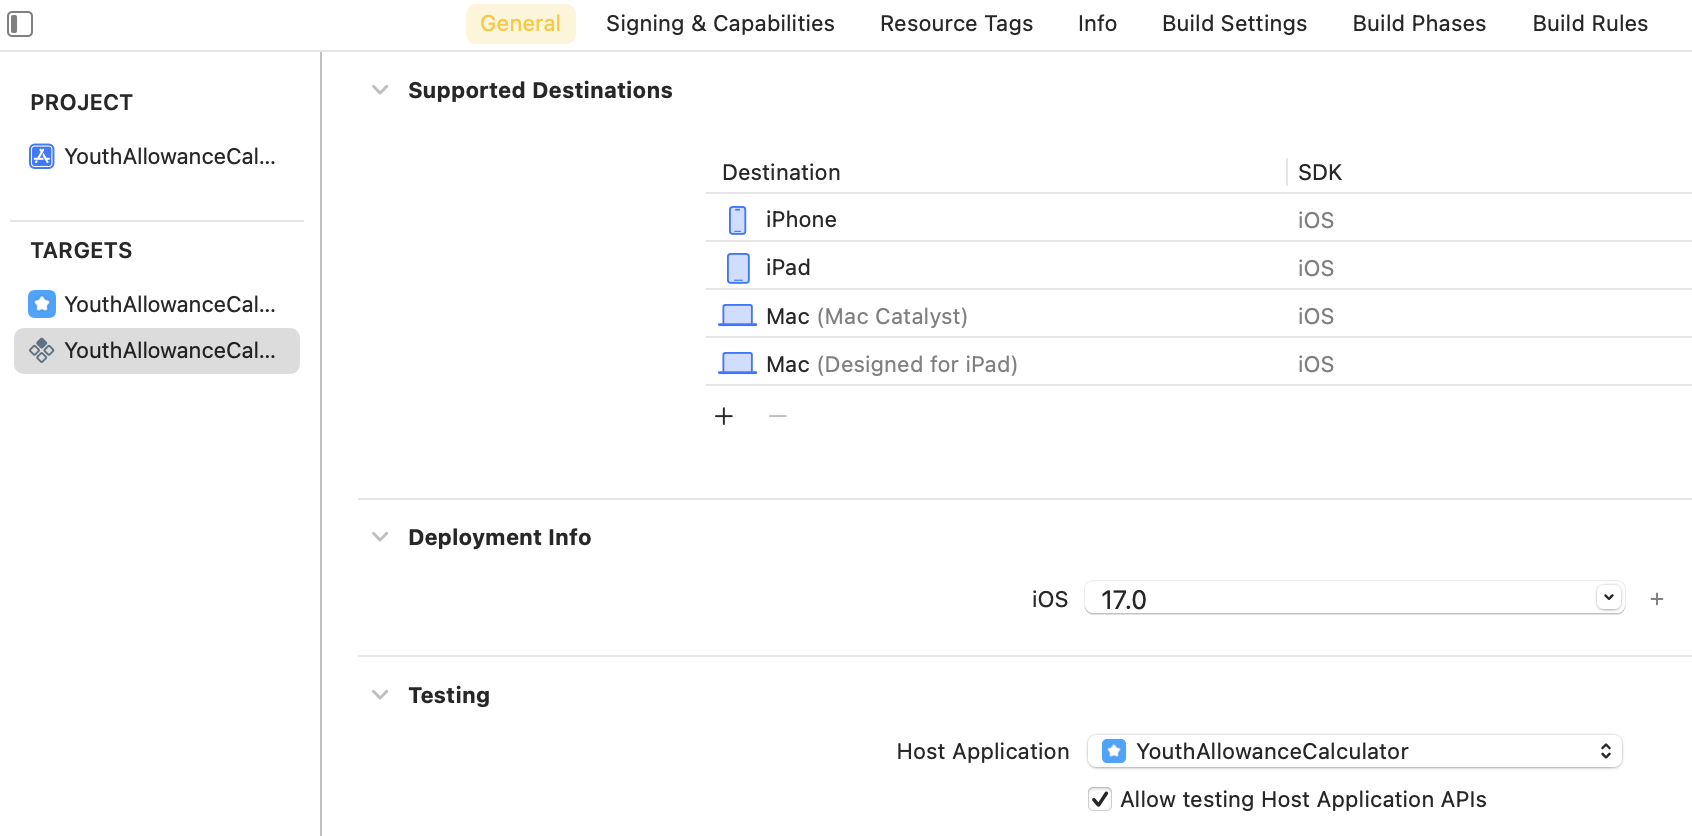Toggle the sidebar panel icon
This screenshot has width=1692, height=836.
point(20,23)
